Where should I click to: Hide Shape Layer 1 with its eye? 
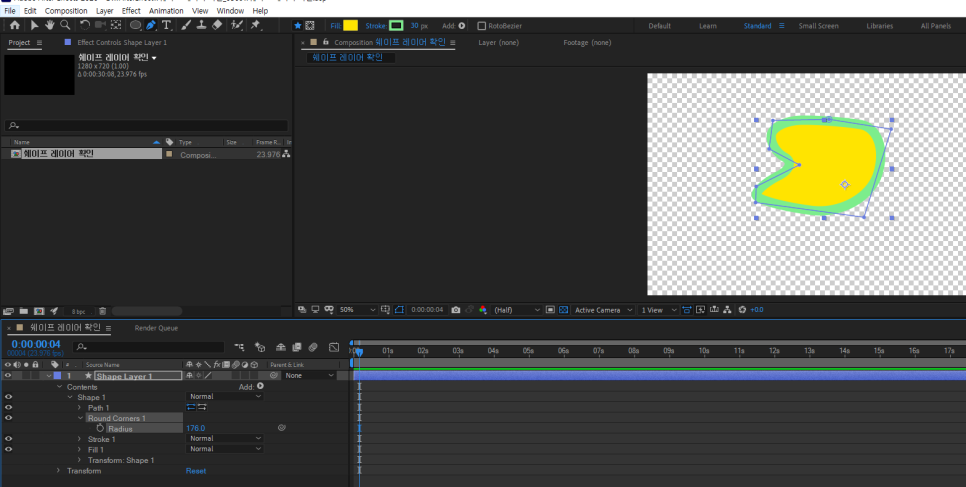pyautogui.click(x=8, y=375)
